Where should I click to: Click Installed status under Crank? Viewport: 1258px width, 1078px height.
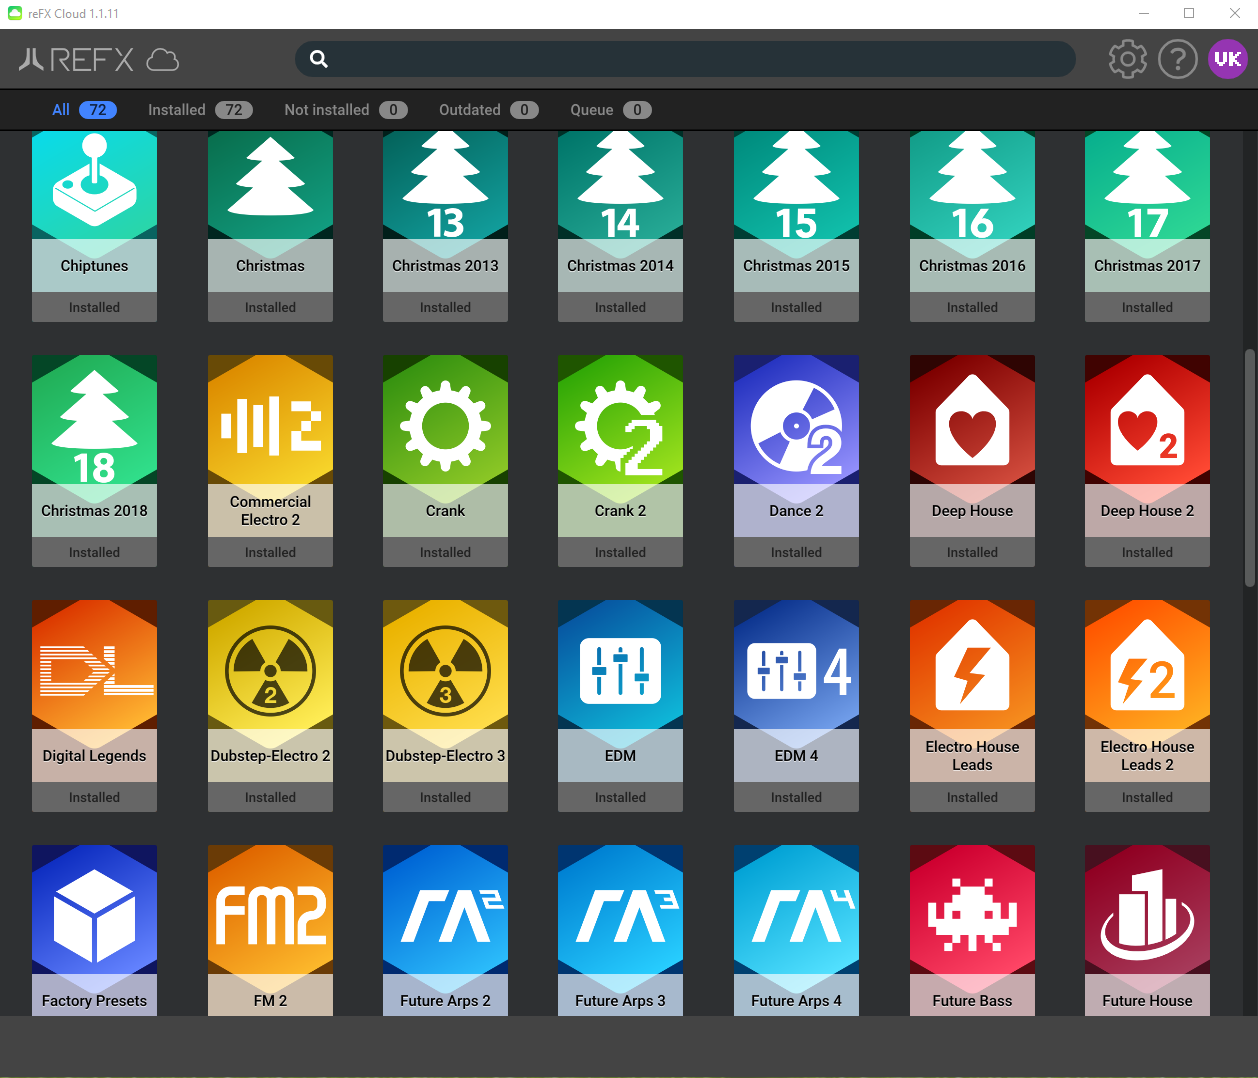[x=445, y=552]
